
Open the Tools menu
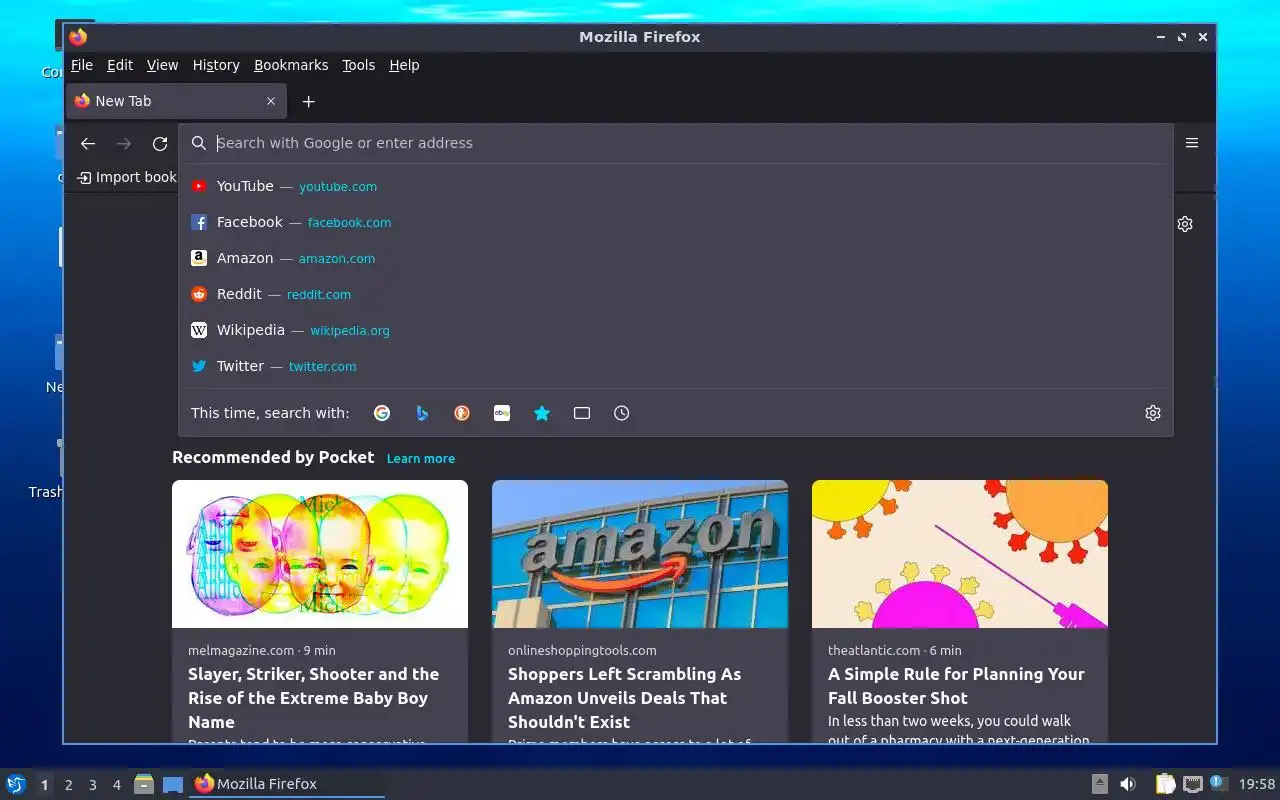tap(358, 65)
